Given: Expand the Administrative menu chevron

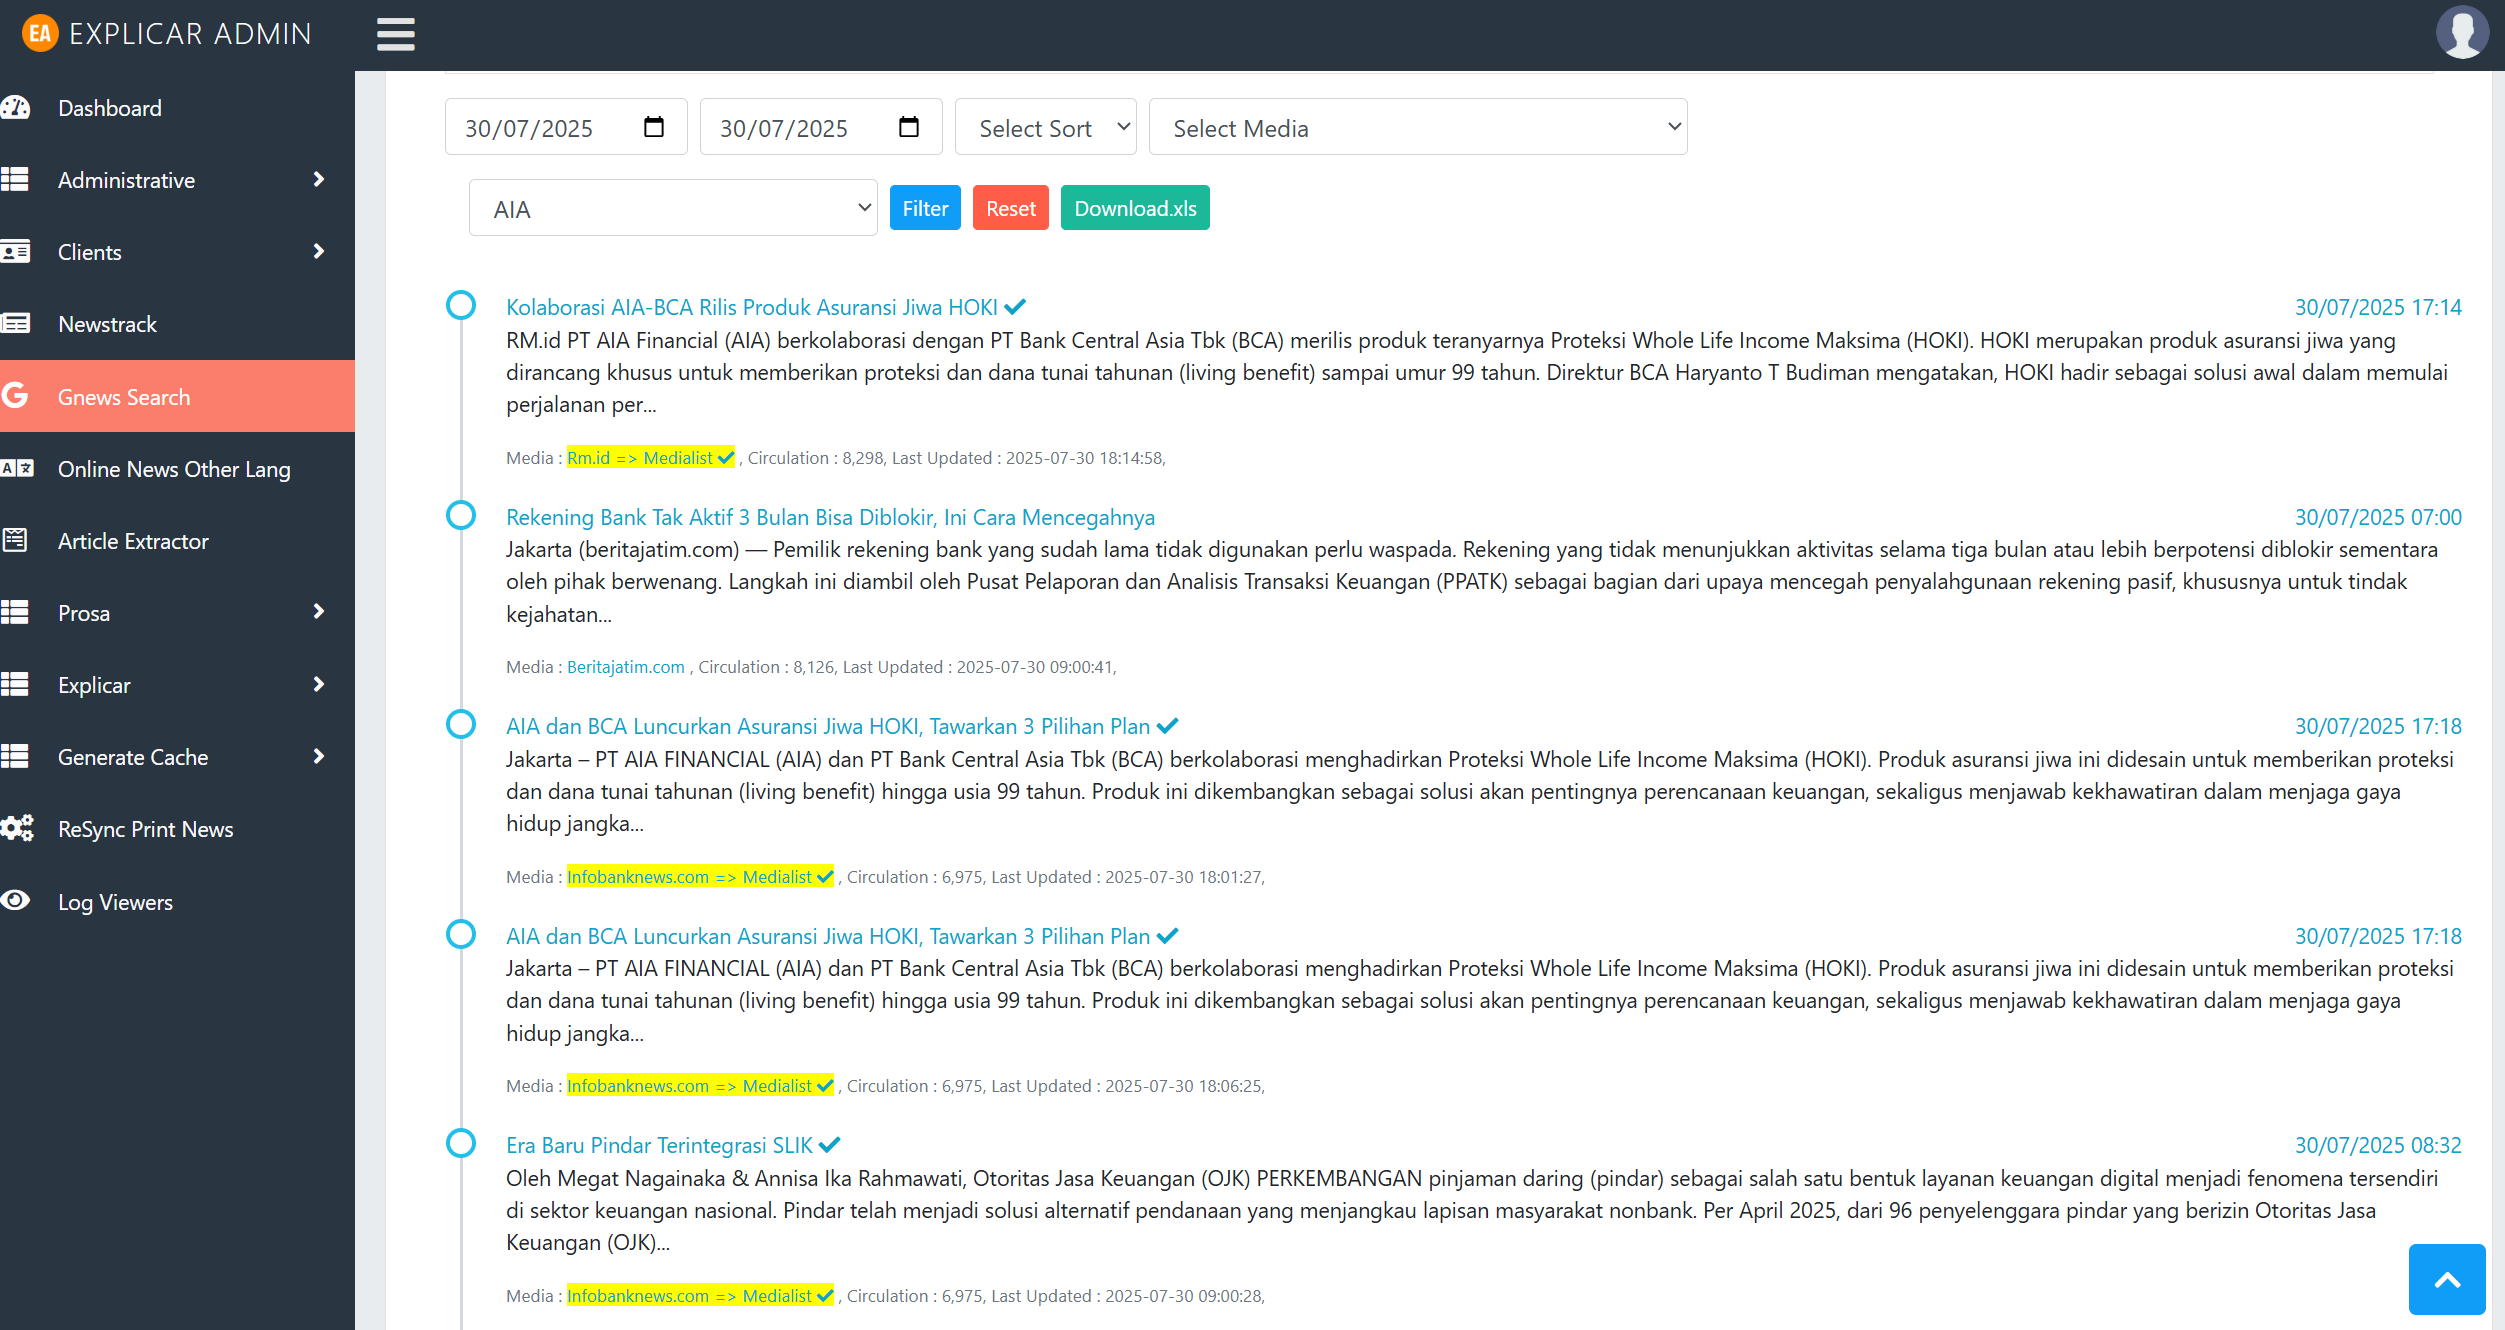Looking at the screenshot, I should coord(319,180).
